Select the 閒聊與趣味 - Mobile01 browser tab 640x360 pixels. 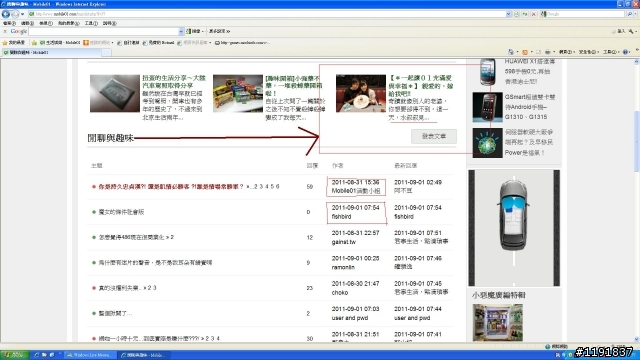pos(51,52)
